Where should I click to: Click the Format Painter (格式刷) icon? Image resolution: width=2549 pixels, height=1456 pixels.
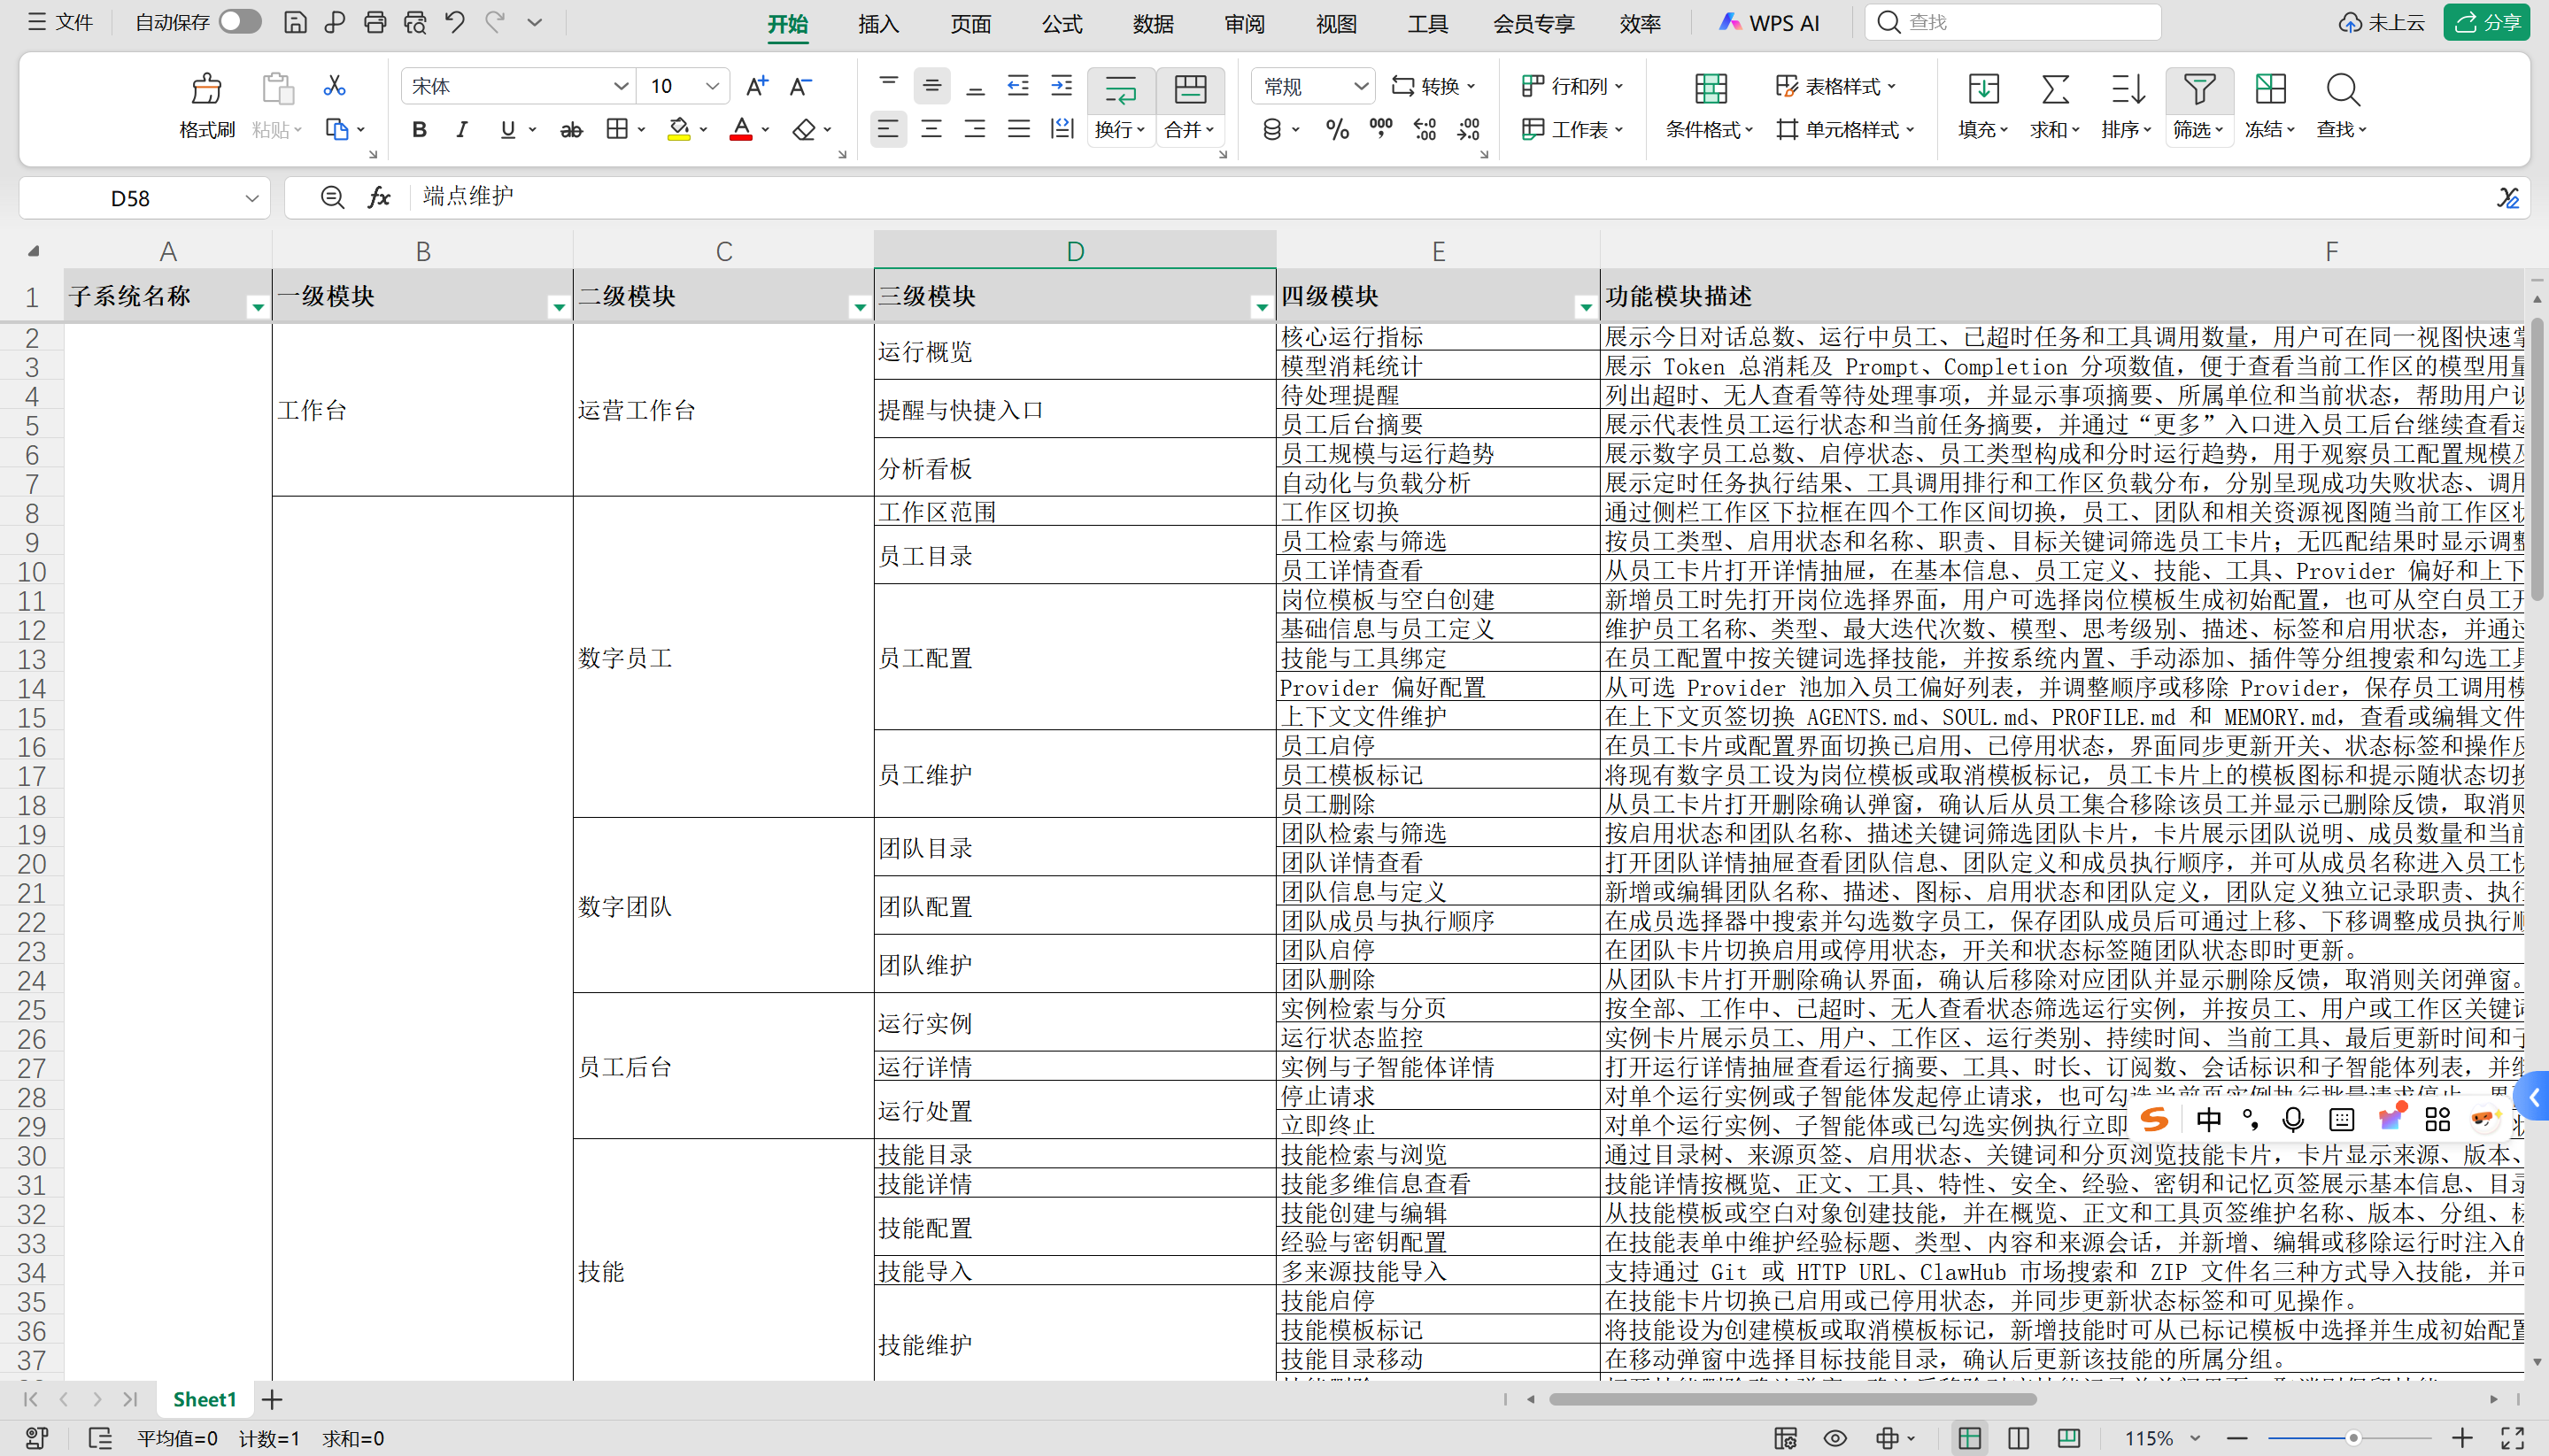[206, 88]
